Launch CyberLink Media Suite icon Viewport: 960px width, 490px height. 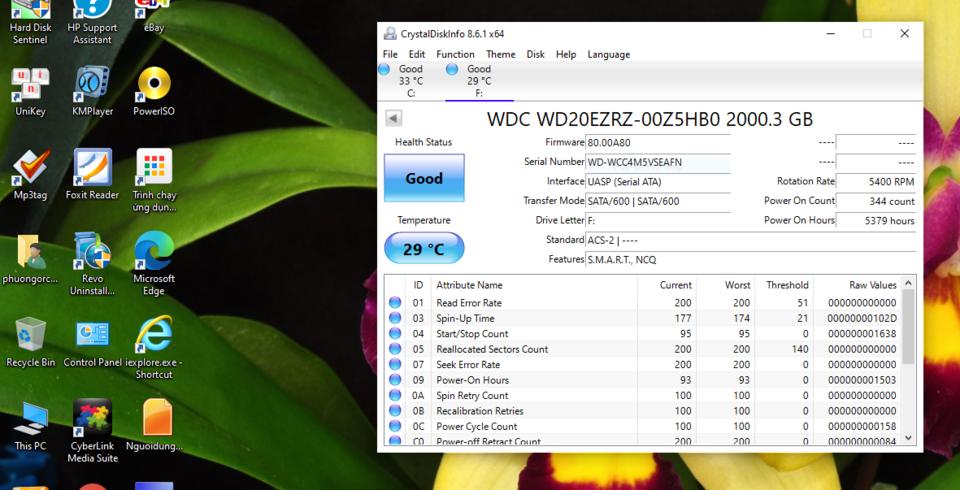click(x=92, y=431)
